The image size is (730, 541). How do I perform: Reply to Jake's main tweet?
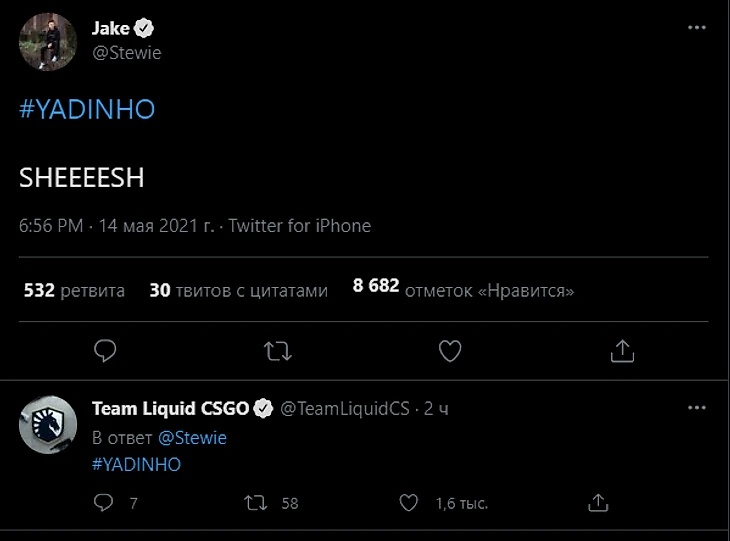105,350
